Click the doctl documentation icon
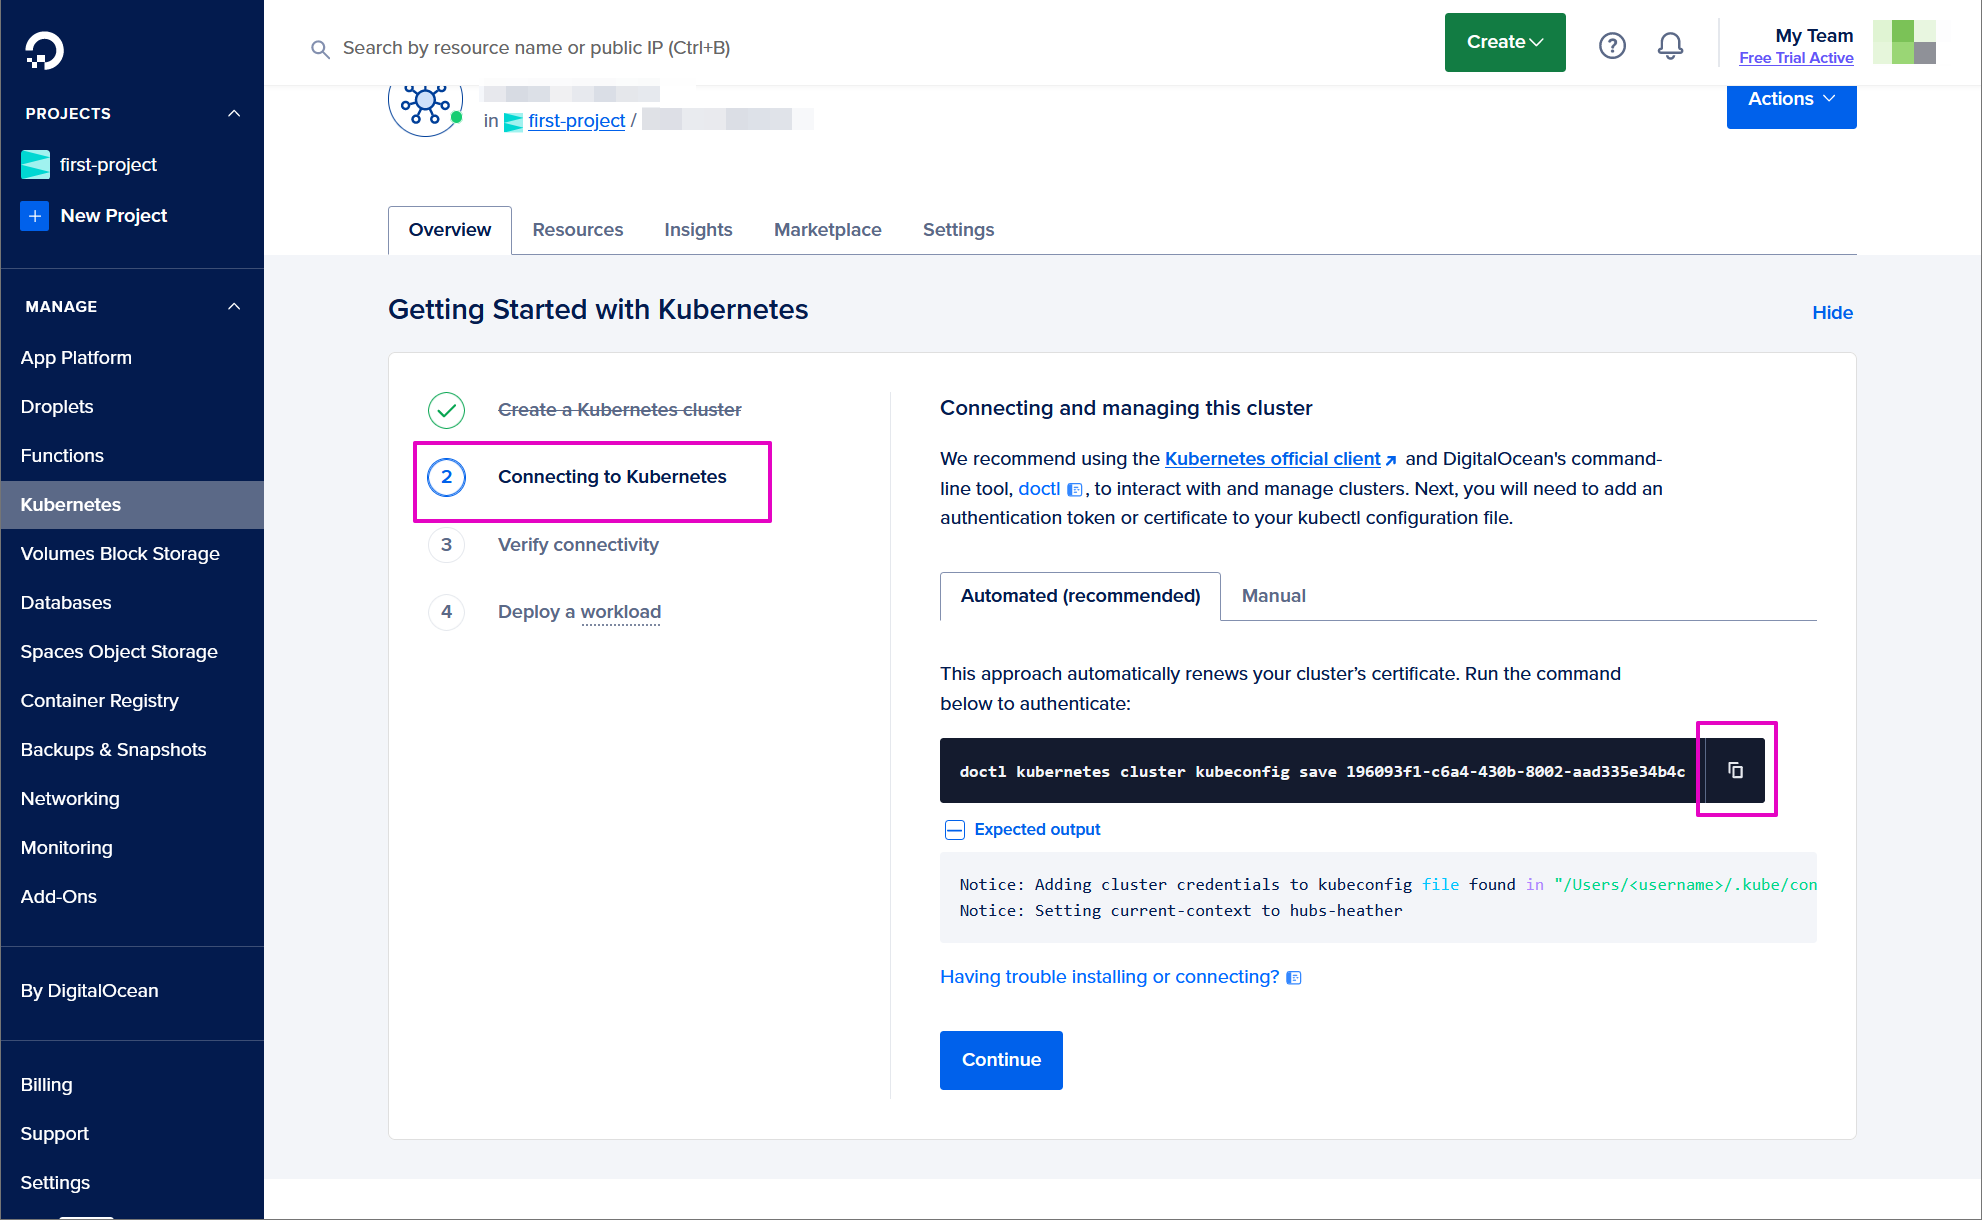Viewport: 1982px width, 1220px height. [x=1075, y=490]
